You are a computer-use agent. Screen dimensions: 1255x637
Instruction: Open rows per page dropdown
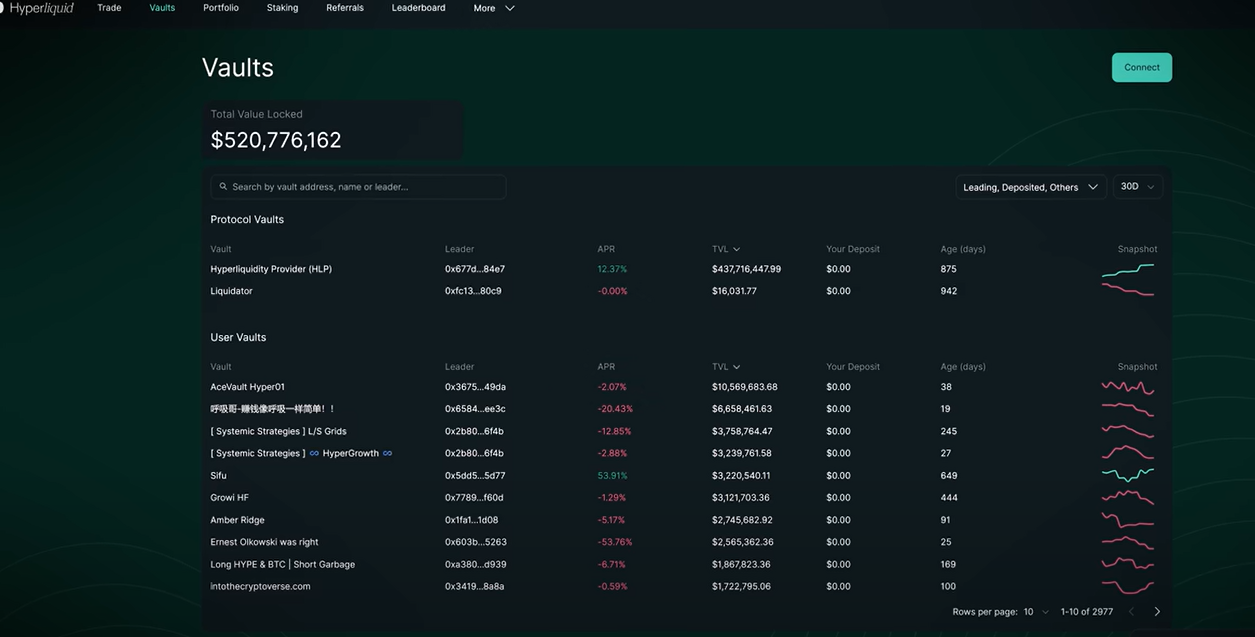point(1036,611)
